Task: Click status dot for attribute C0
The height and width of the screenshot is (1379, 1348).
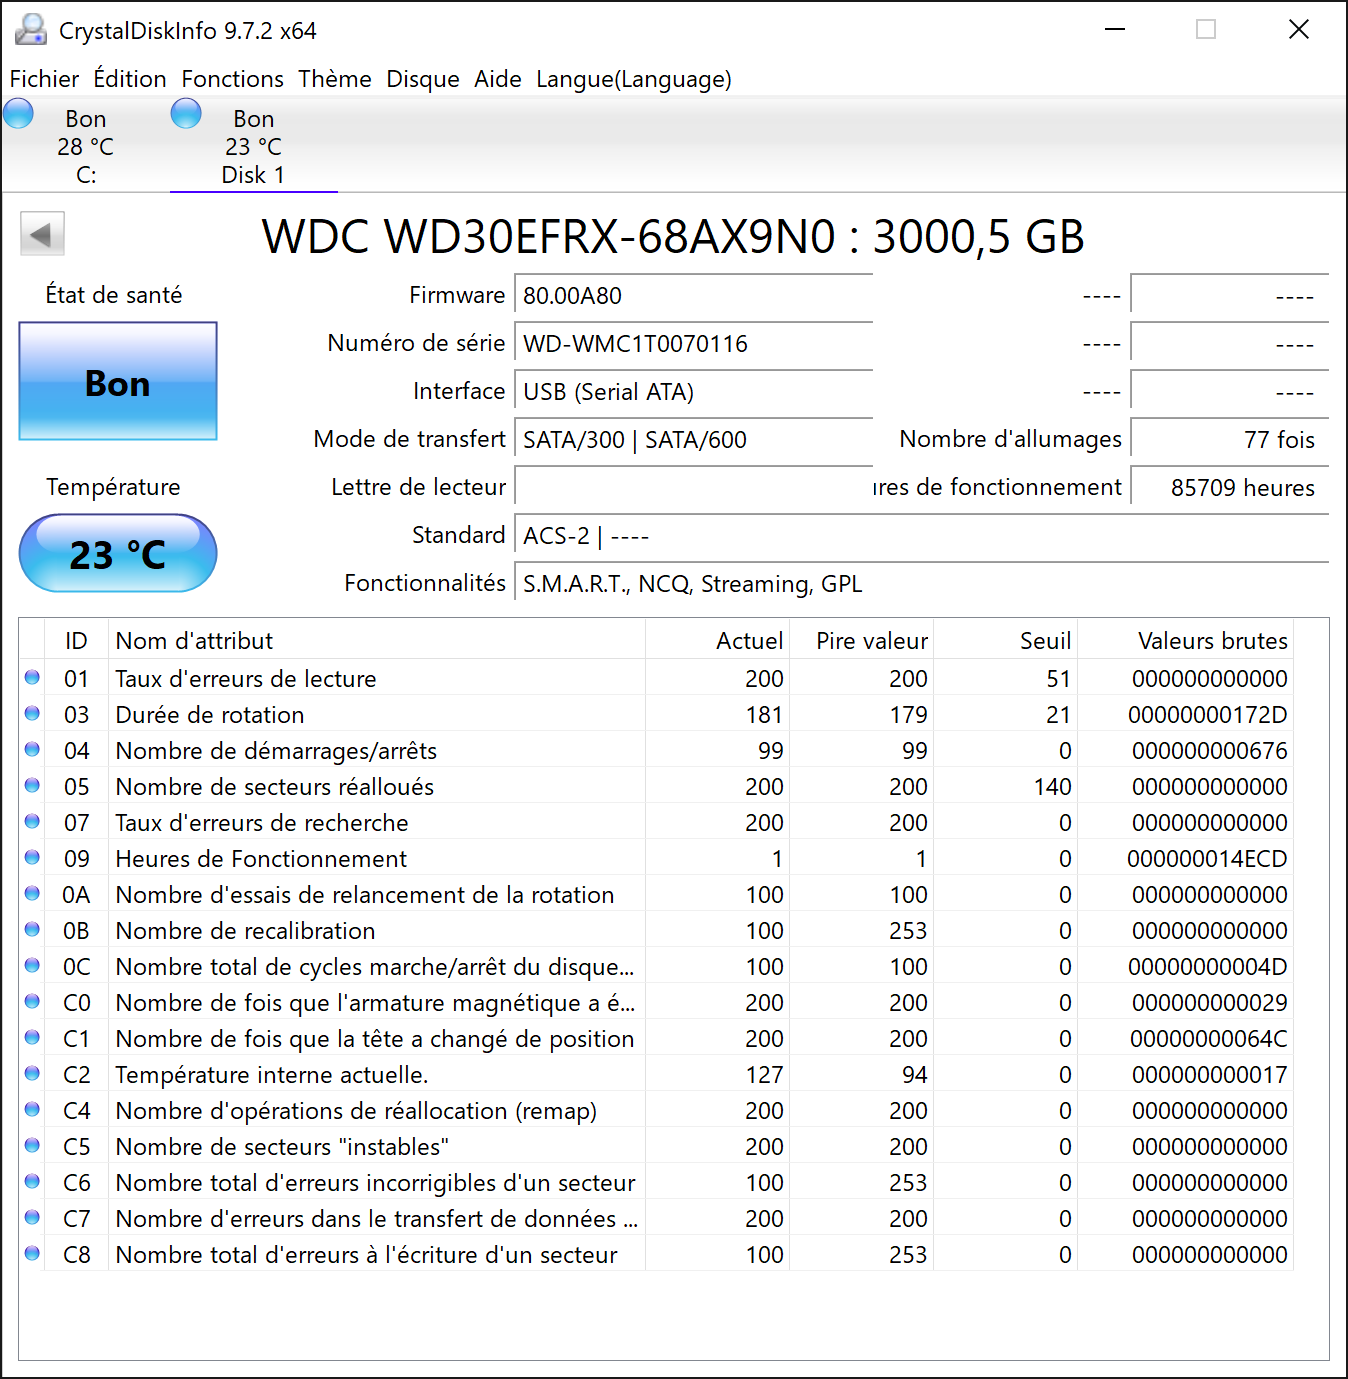Action: [x=32, y=1002]
